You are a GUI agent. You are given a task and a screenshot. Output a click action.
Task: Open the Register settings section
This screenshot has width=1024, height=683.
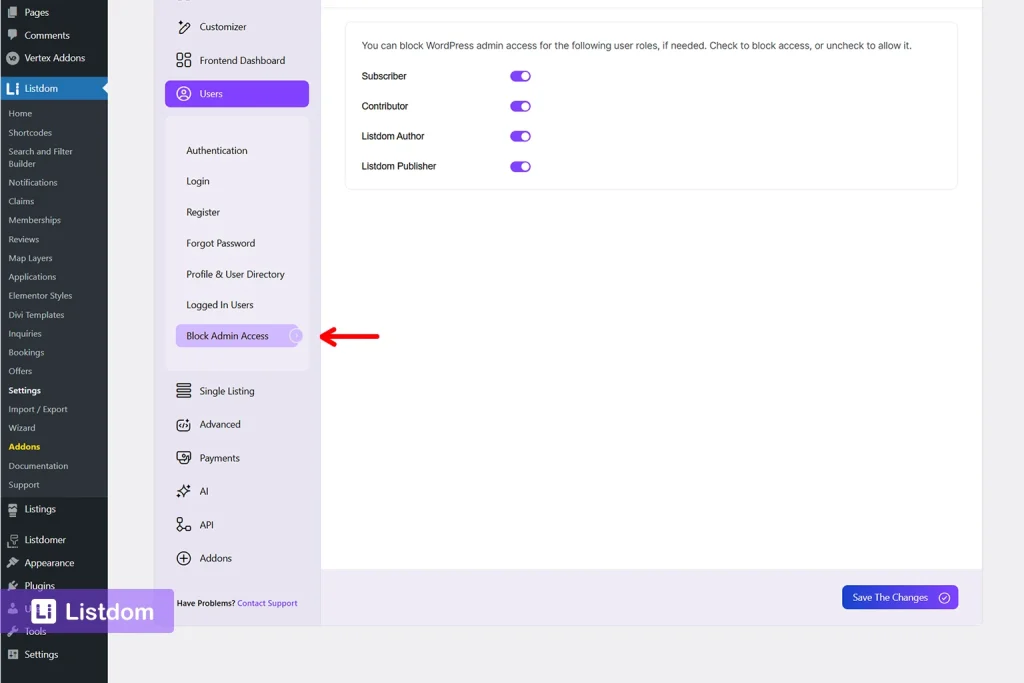coord(203,212)
